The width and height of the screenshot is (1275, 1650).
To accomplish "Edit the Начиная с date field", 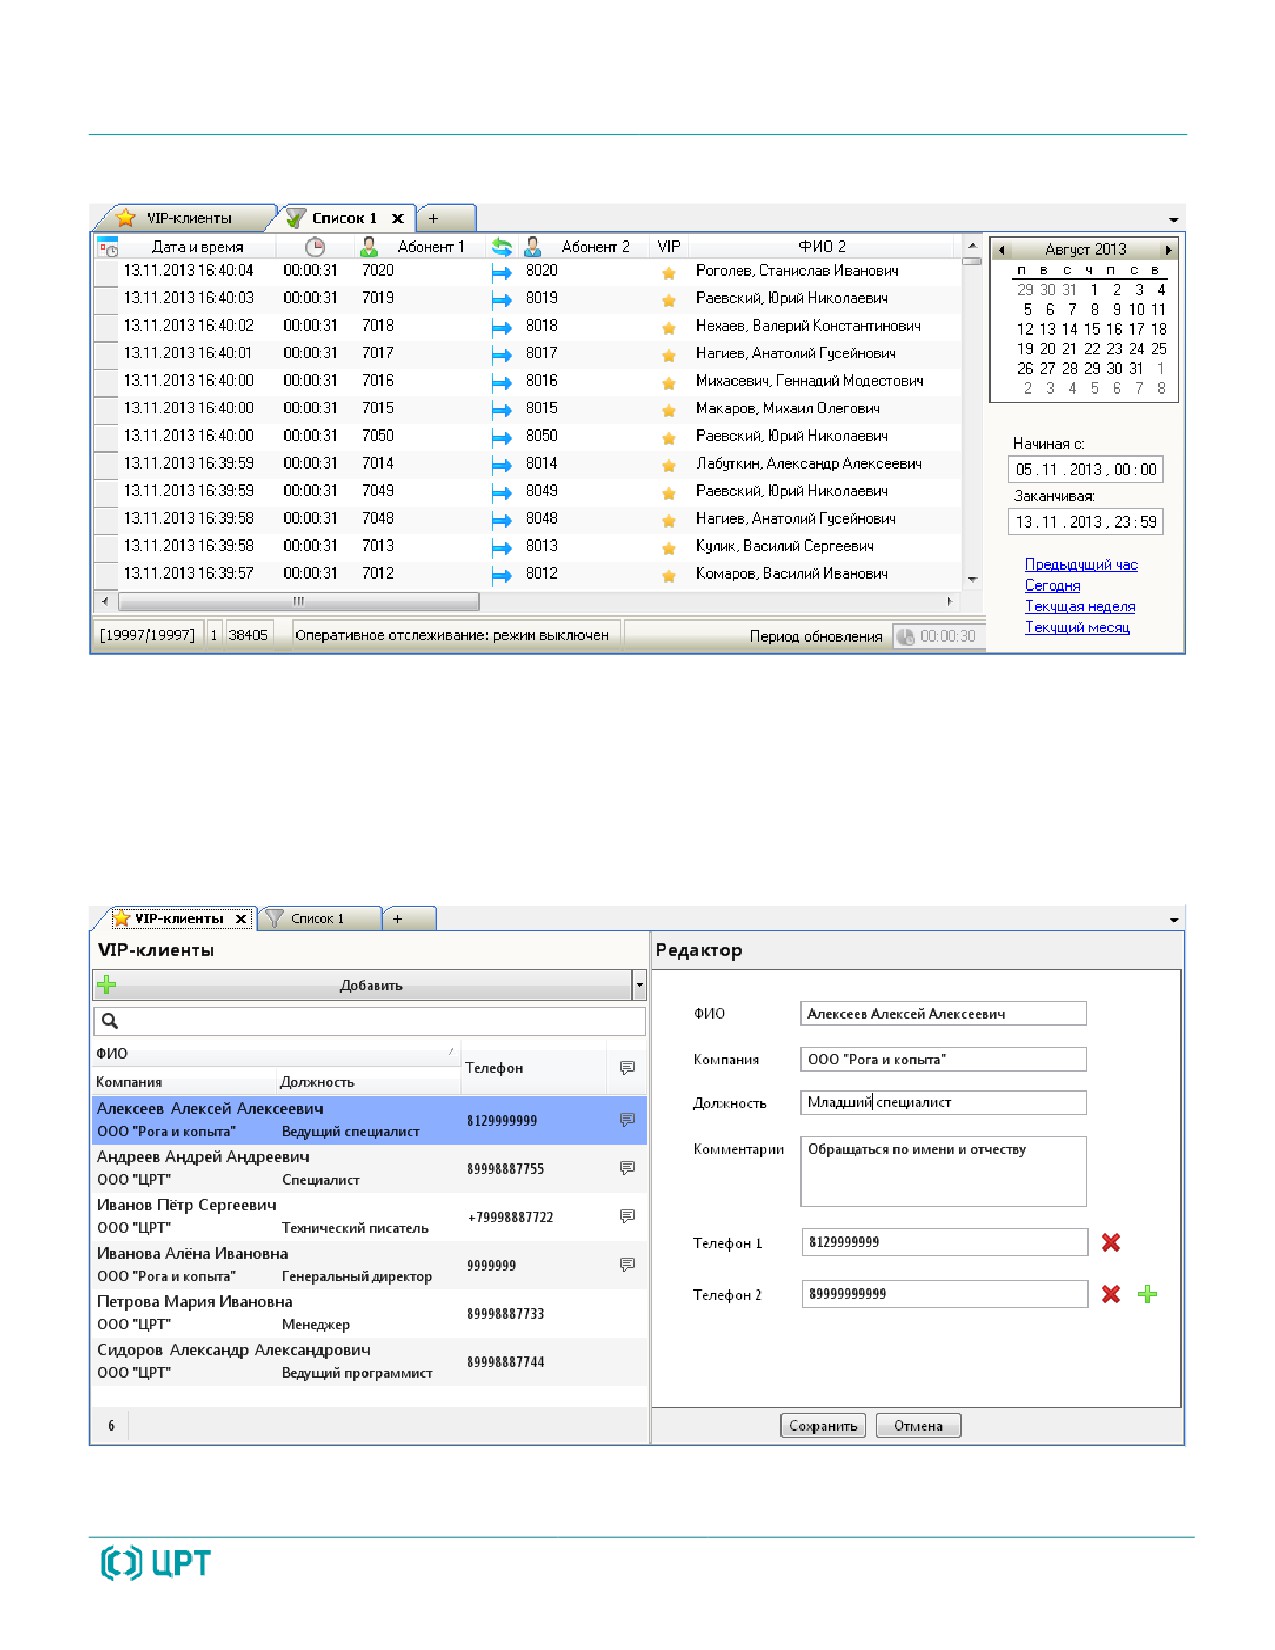I will [1085, 469].
